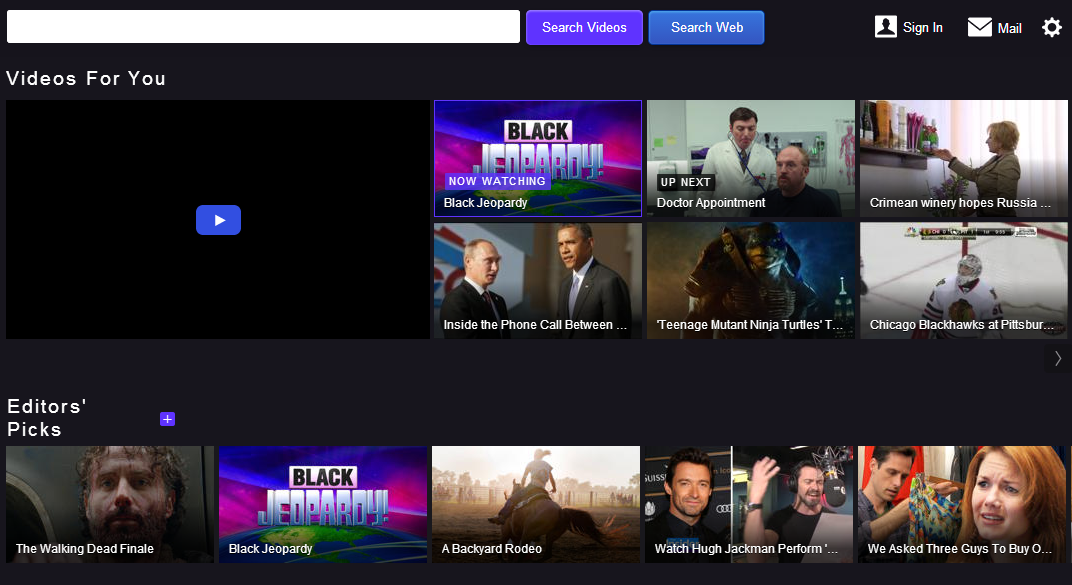Open the Crimean winery hopes Russia video
The image size is (1072, 585).
964,159
